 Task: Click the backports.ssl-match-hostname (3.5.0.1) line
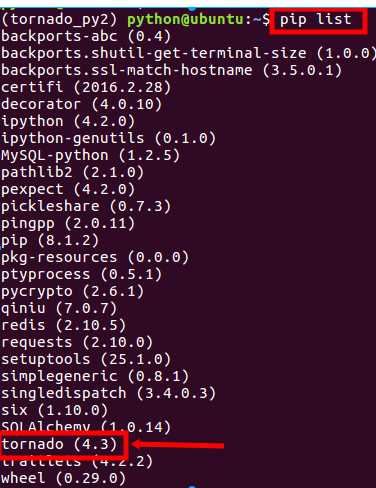click(172, 70)
